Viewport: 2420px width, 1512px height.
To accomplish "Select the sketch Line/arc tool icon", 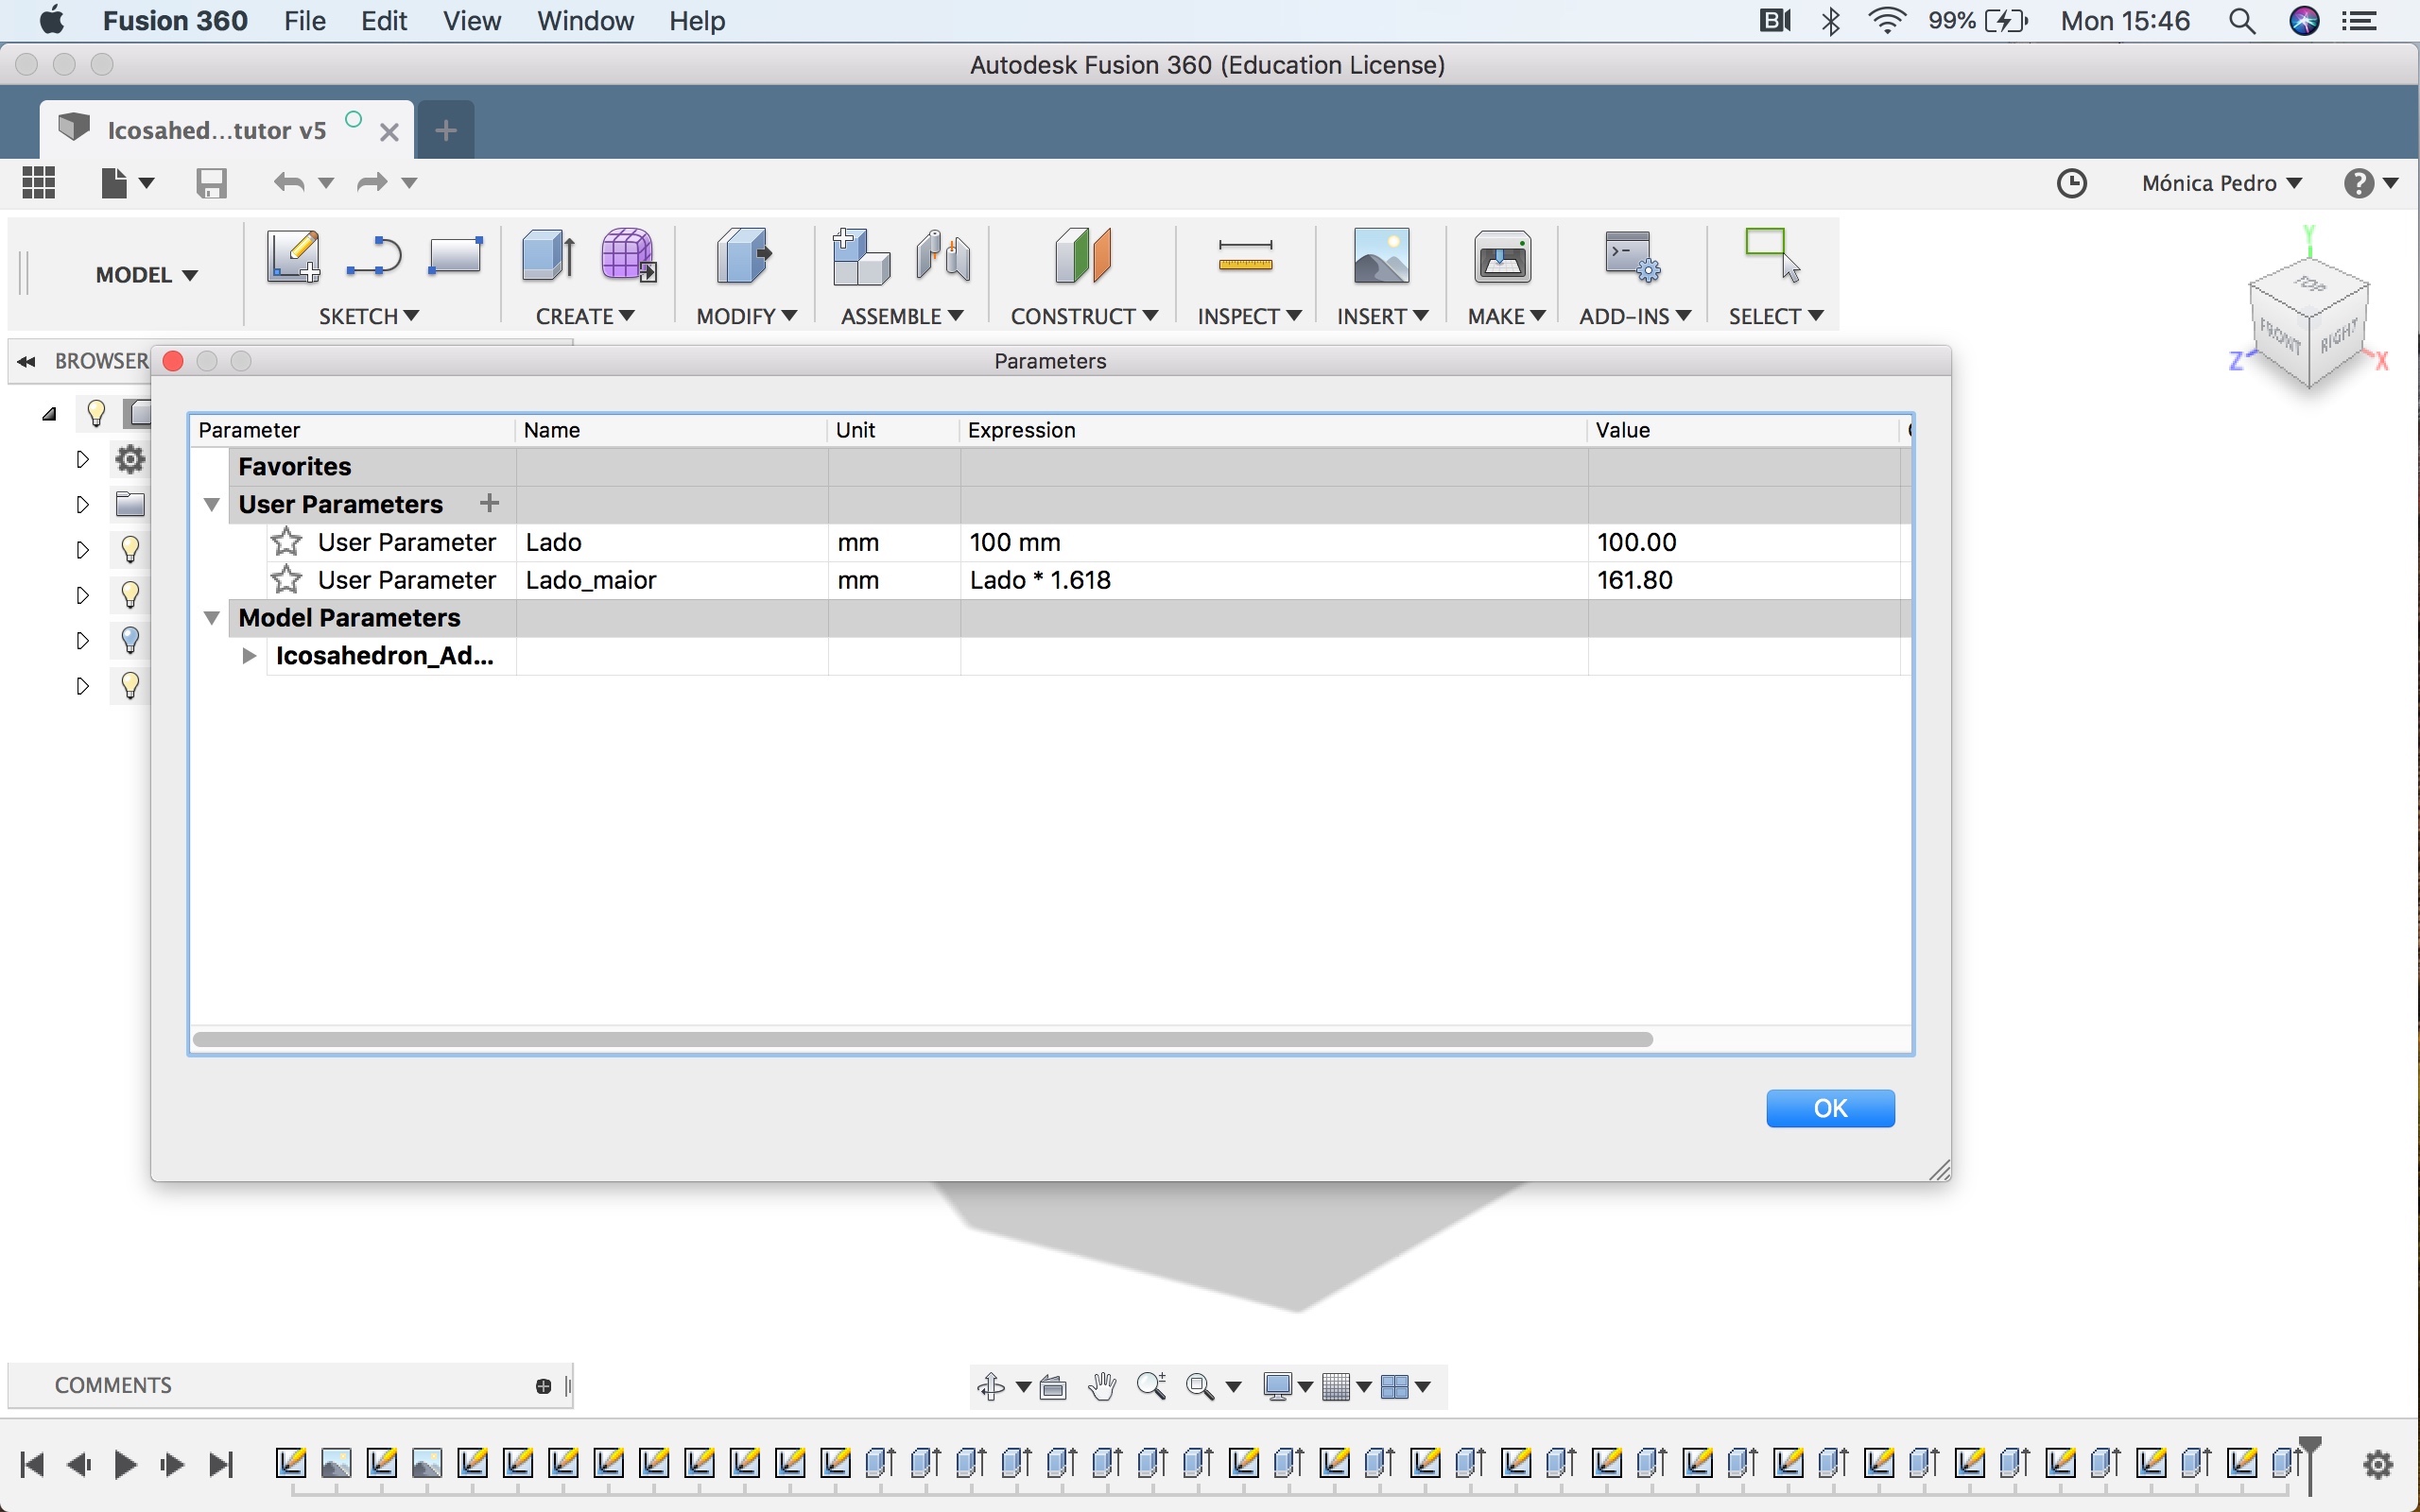I will (x=373, y=256).
